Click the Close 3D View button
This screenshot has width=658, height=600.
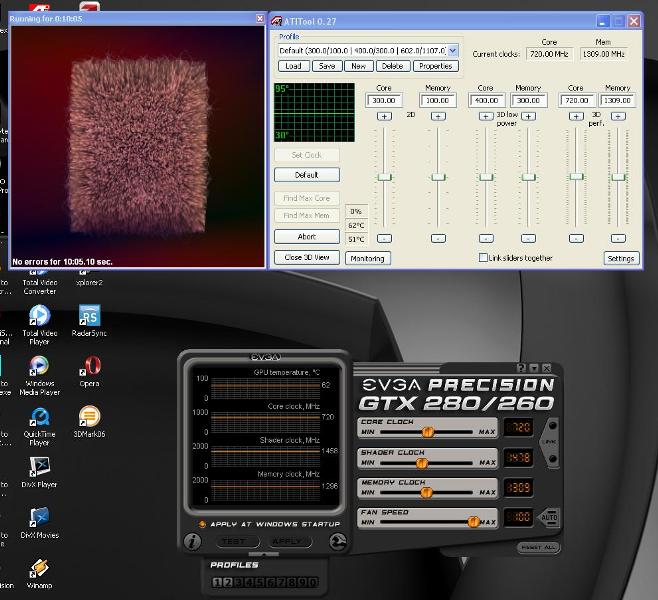click(x=307, y=257)
